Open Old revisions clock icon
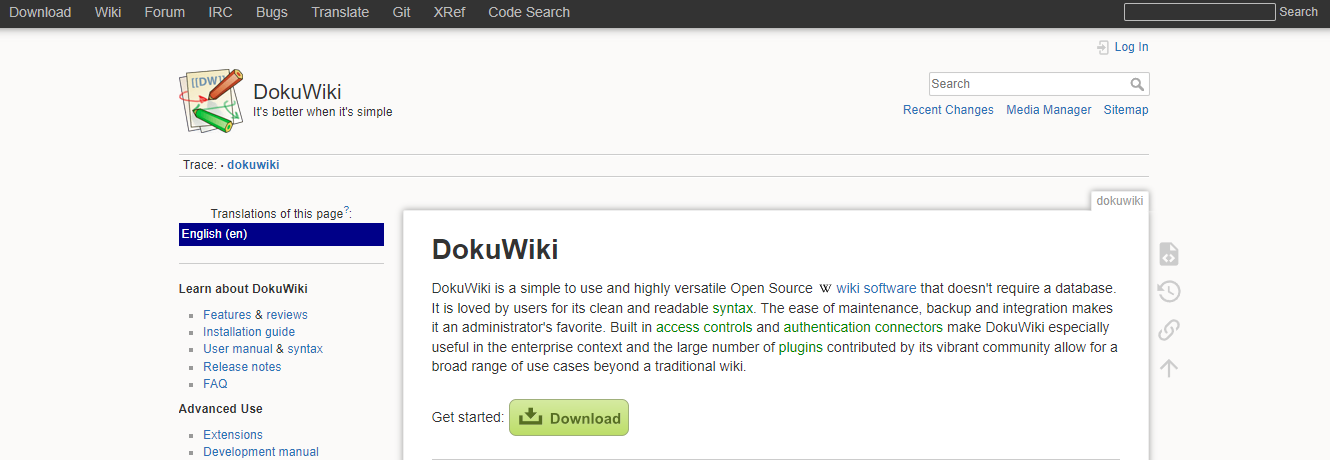The width and height of the screenshot is (1330, 460). coord(1168,291)
